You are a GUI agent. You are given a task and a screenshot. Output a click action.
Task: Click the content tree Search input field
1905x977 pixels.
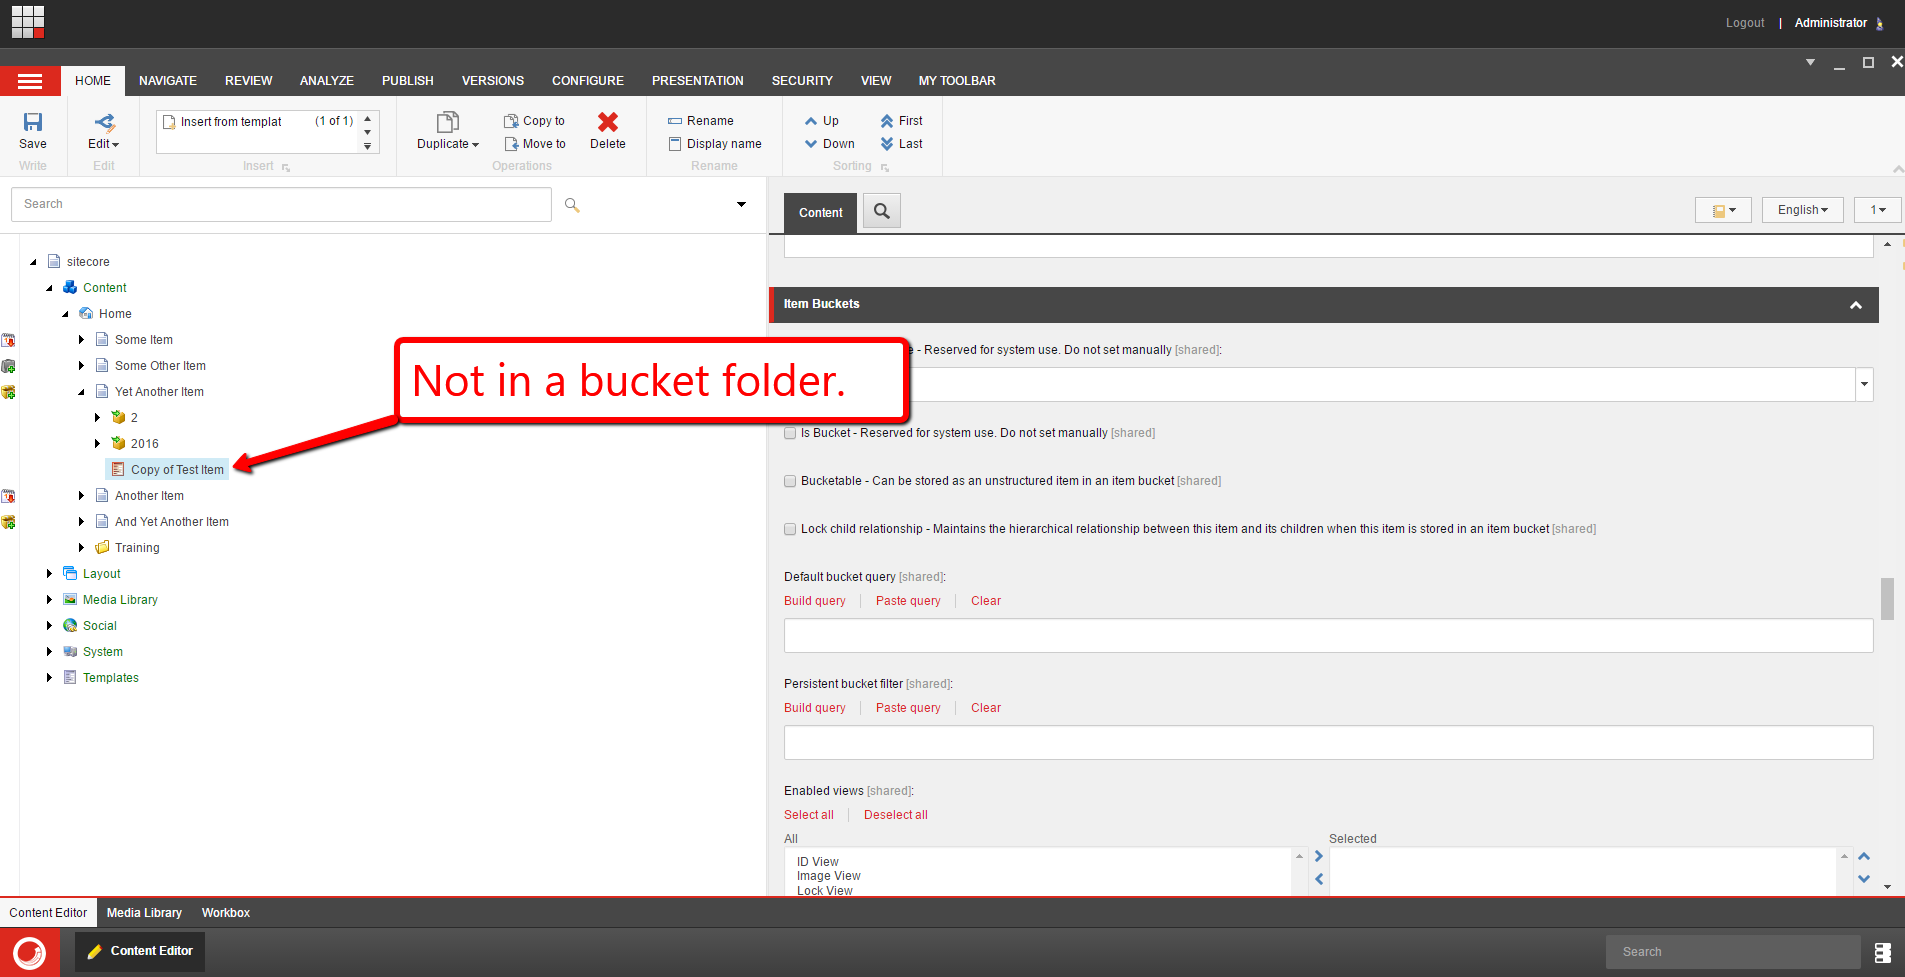(x=281, y=204)
